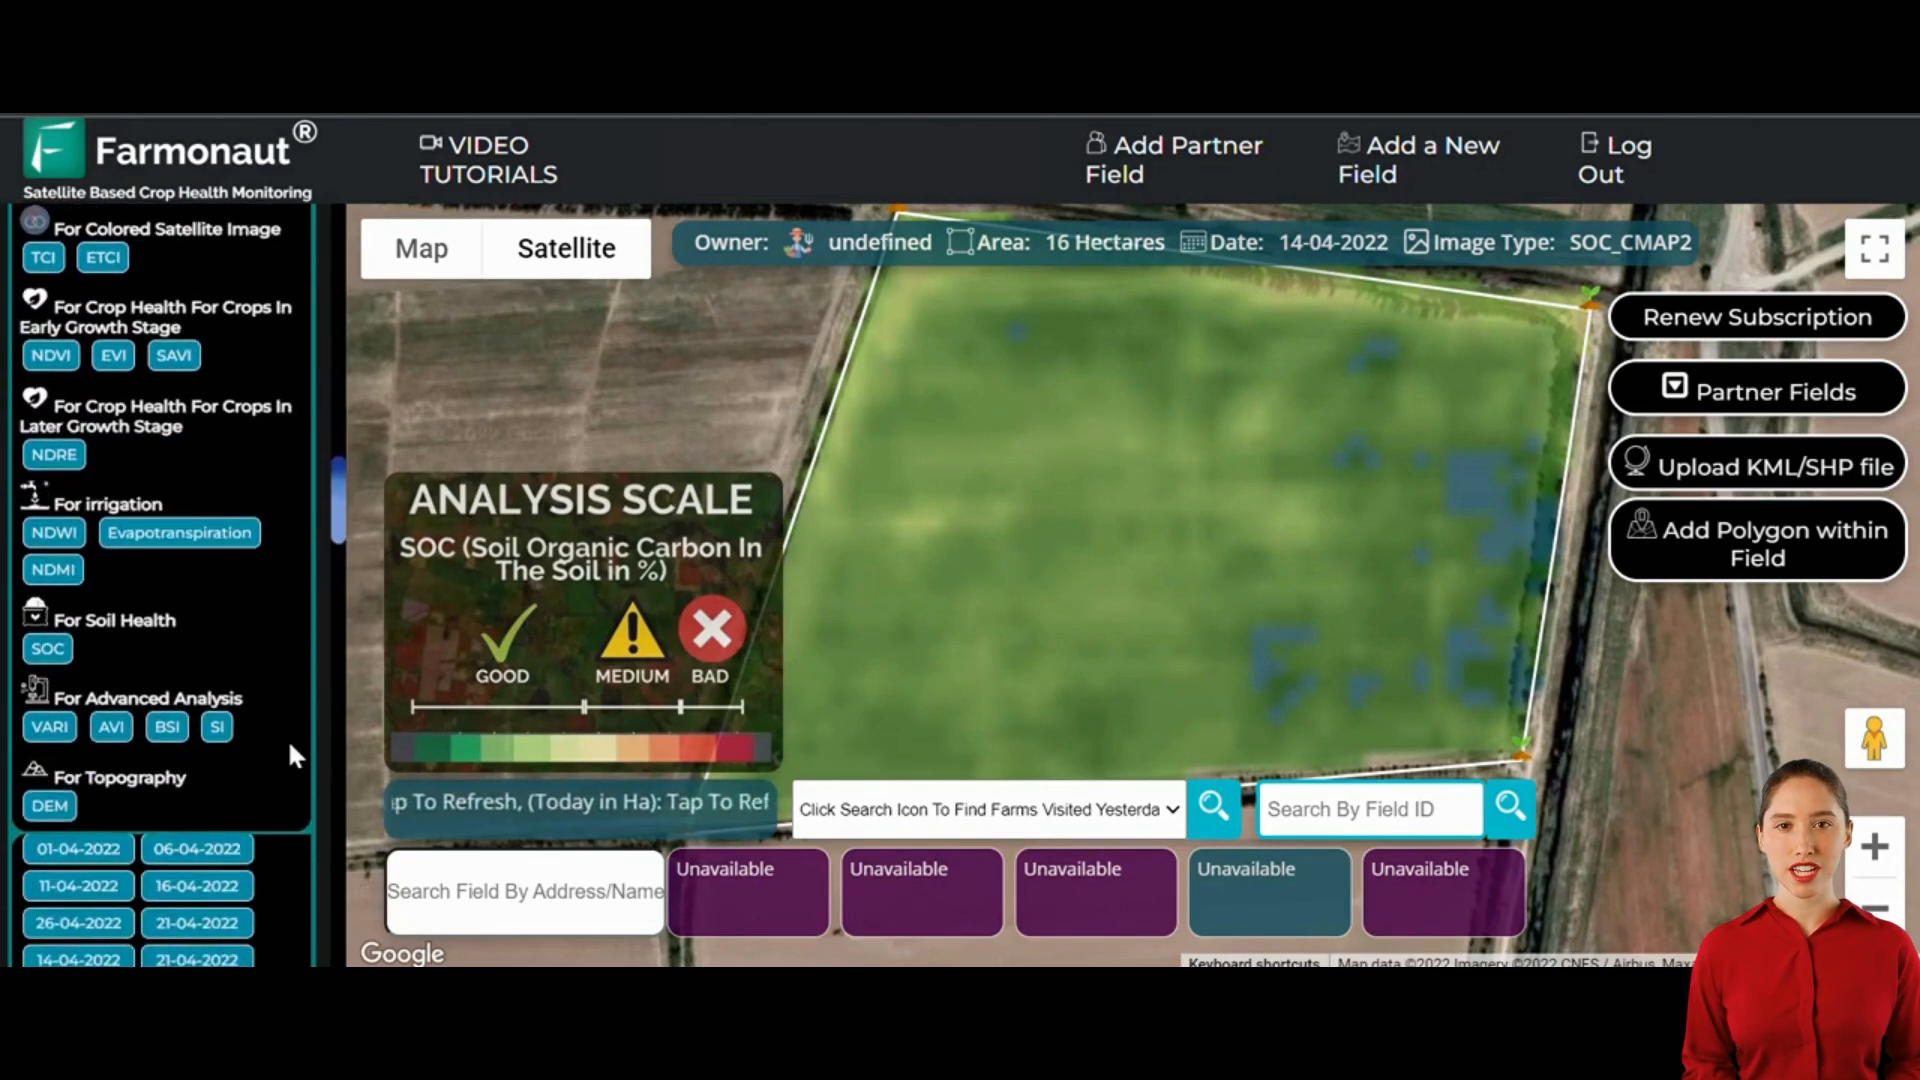Click the Farmonaut logo icon
This screenshot has width=1920, height=1080.
point(54,149)
